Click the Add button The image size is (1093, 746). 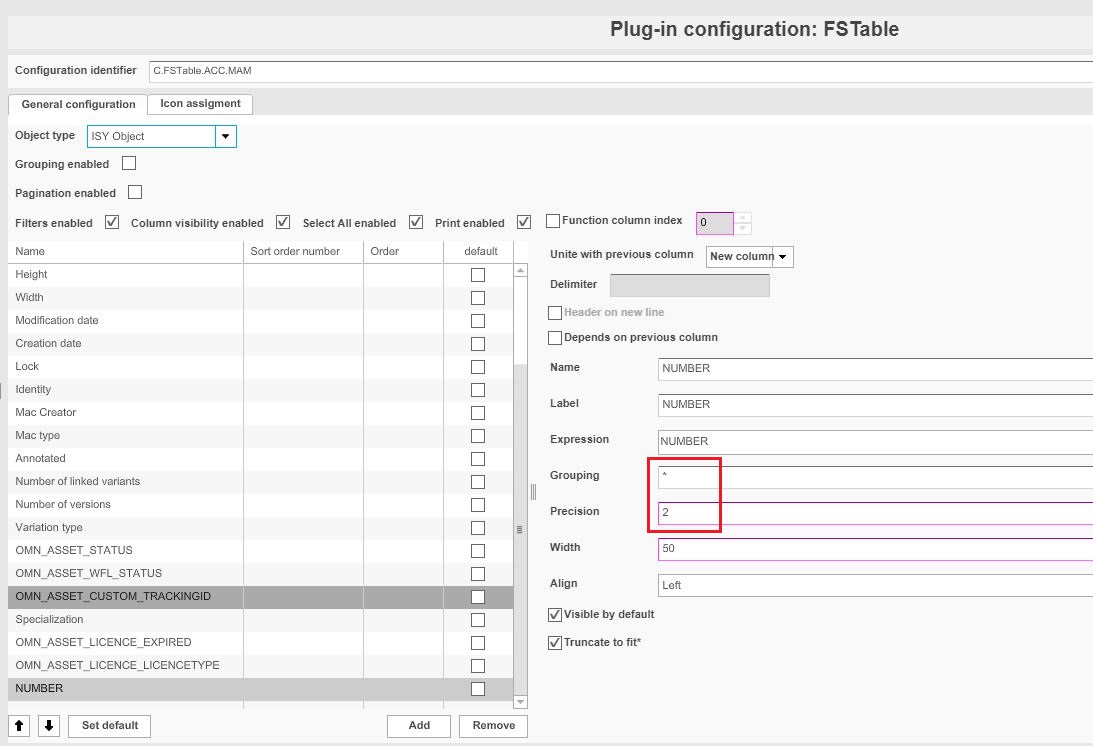click(419, 726)
